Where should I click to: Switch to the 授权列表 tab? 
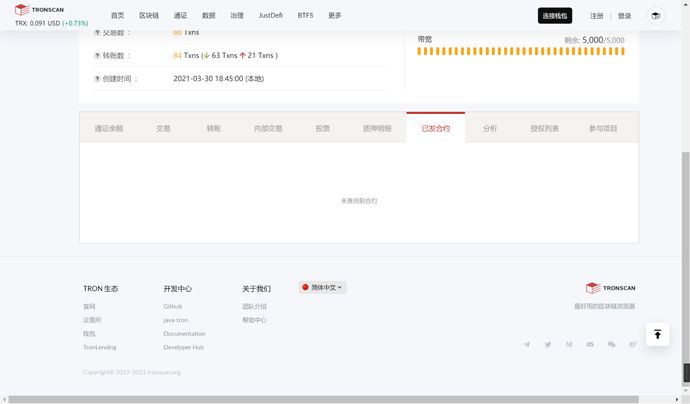point(544,128)
